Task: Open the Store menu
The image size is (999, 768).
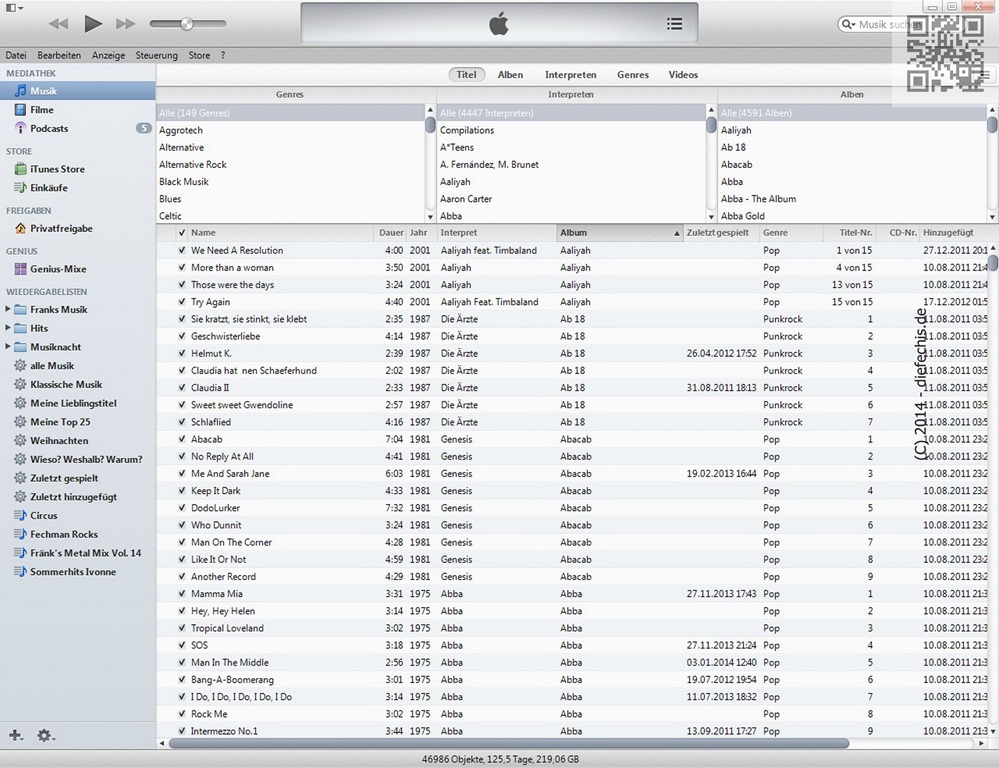Action: (x=199, y=55)
